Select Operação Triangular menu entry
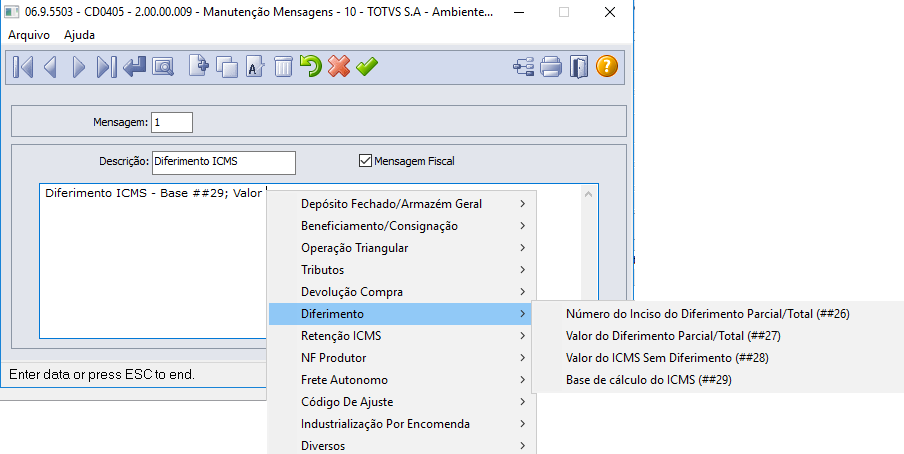This screenshot has height=454, width=904. coord(402,247)
